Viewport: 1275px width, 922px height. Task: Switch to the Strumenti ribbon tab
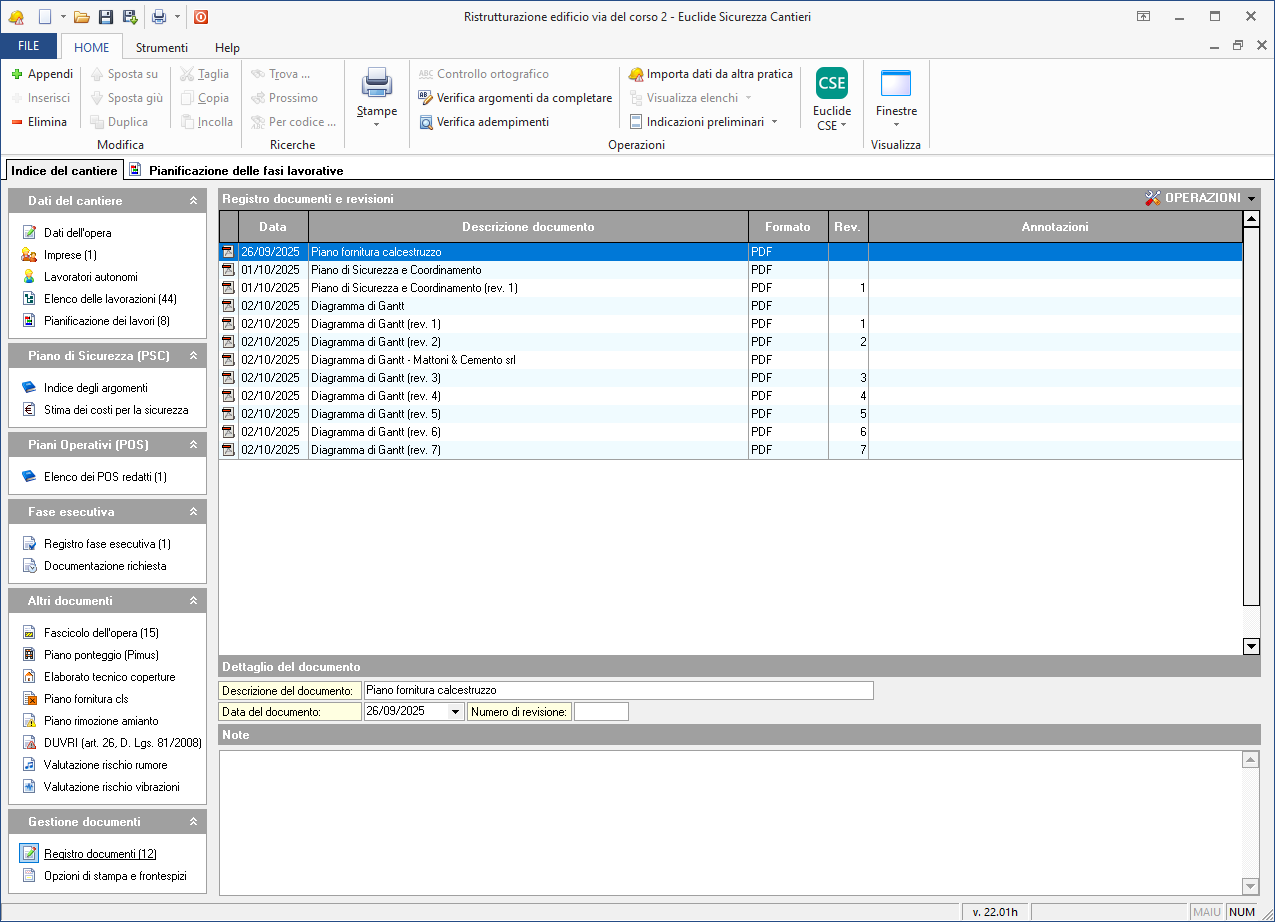tap(161, 47)
